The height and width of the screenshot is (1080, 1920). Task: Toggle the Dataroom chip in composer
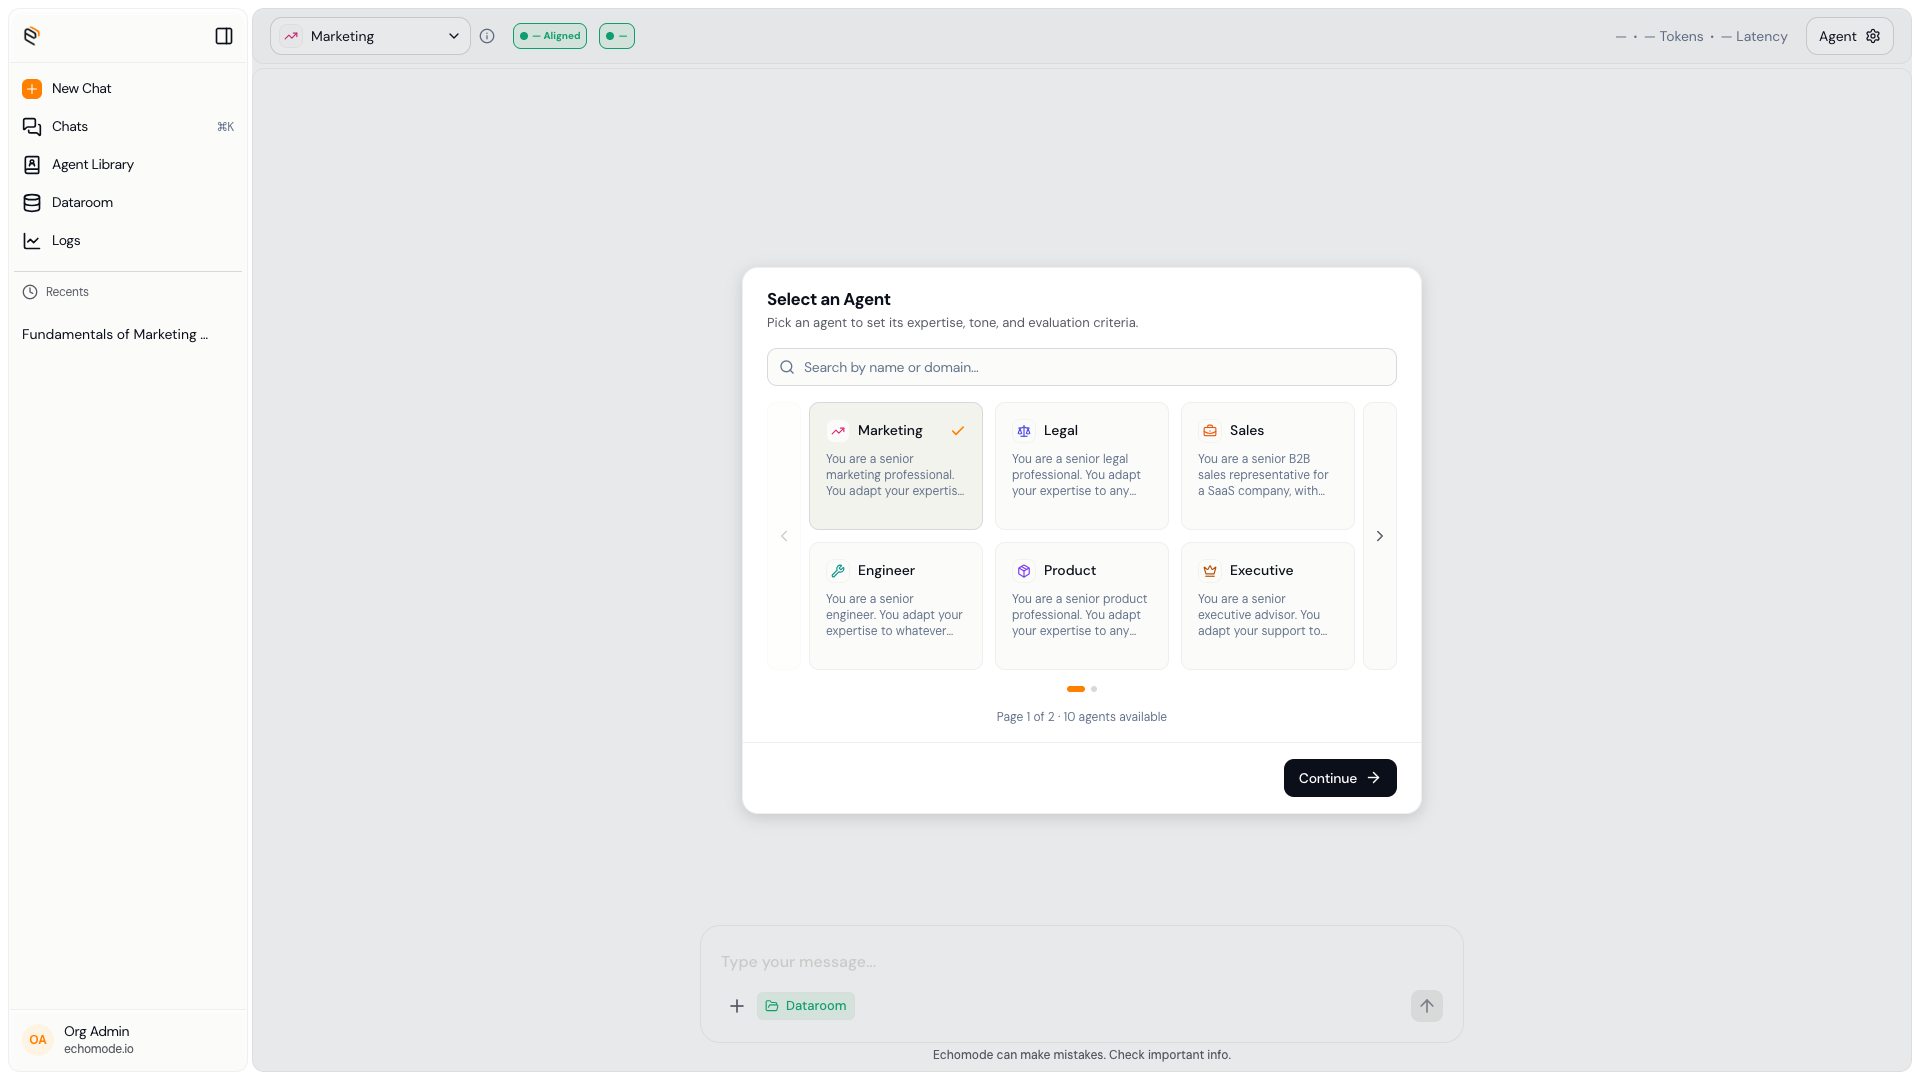click(x=806, y=1006)
